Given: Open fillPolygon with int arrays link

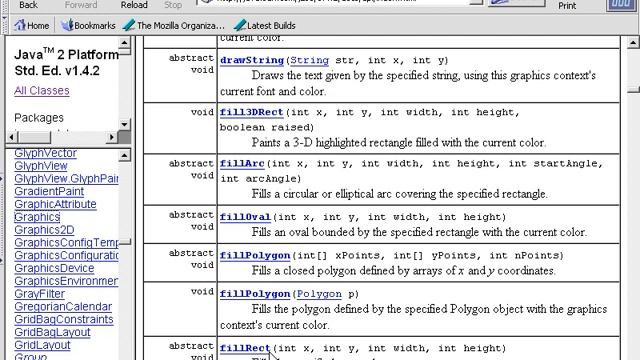Looking at the screenshot, I should (255, 256).
